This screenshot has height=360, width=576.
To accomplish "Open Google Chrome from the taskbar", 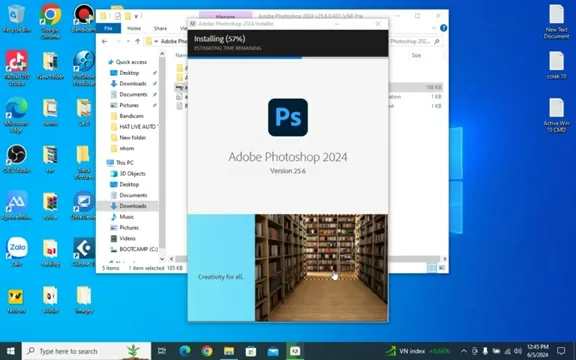I will click(x=207, y=351).
